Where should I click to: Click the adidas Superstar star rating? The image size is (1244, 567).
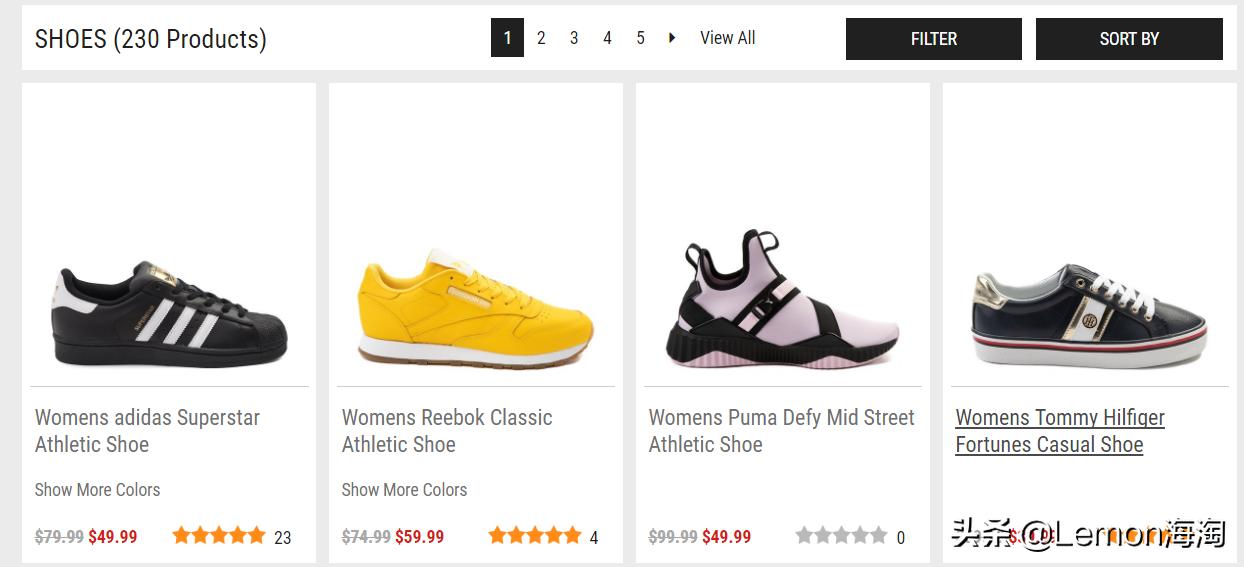point(218,536)
